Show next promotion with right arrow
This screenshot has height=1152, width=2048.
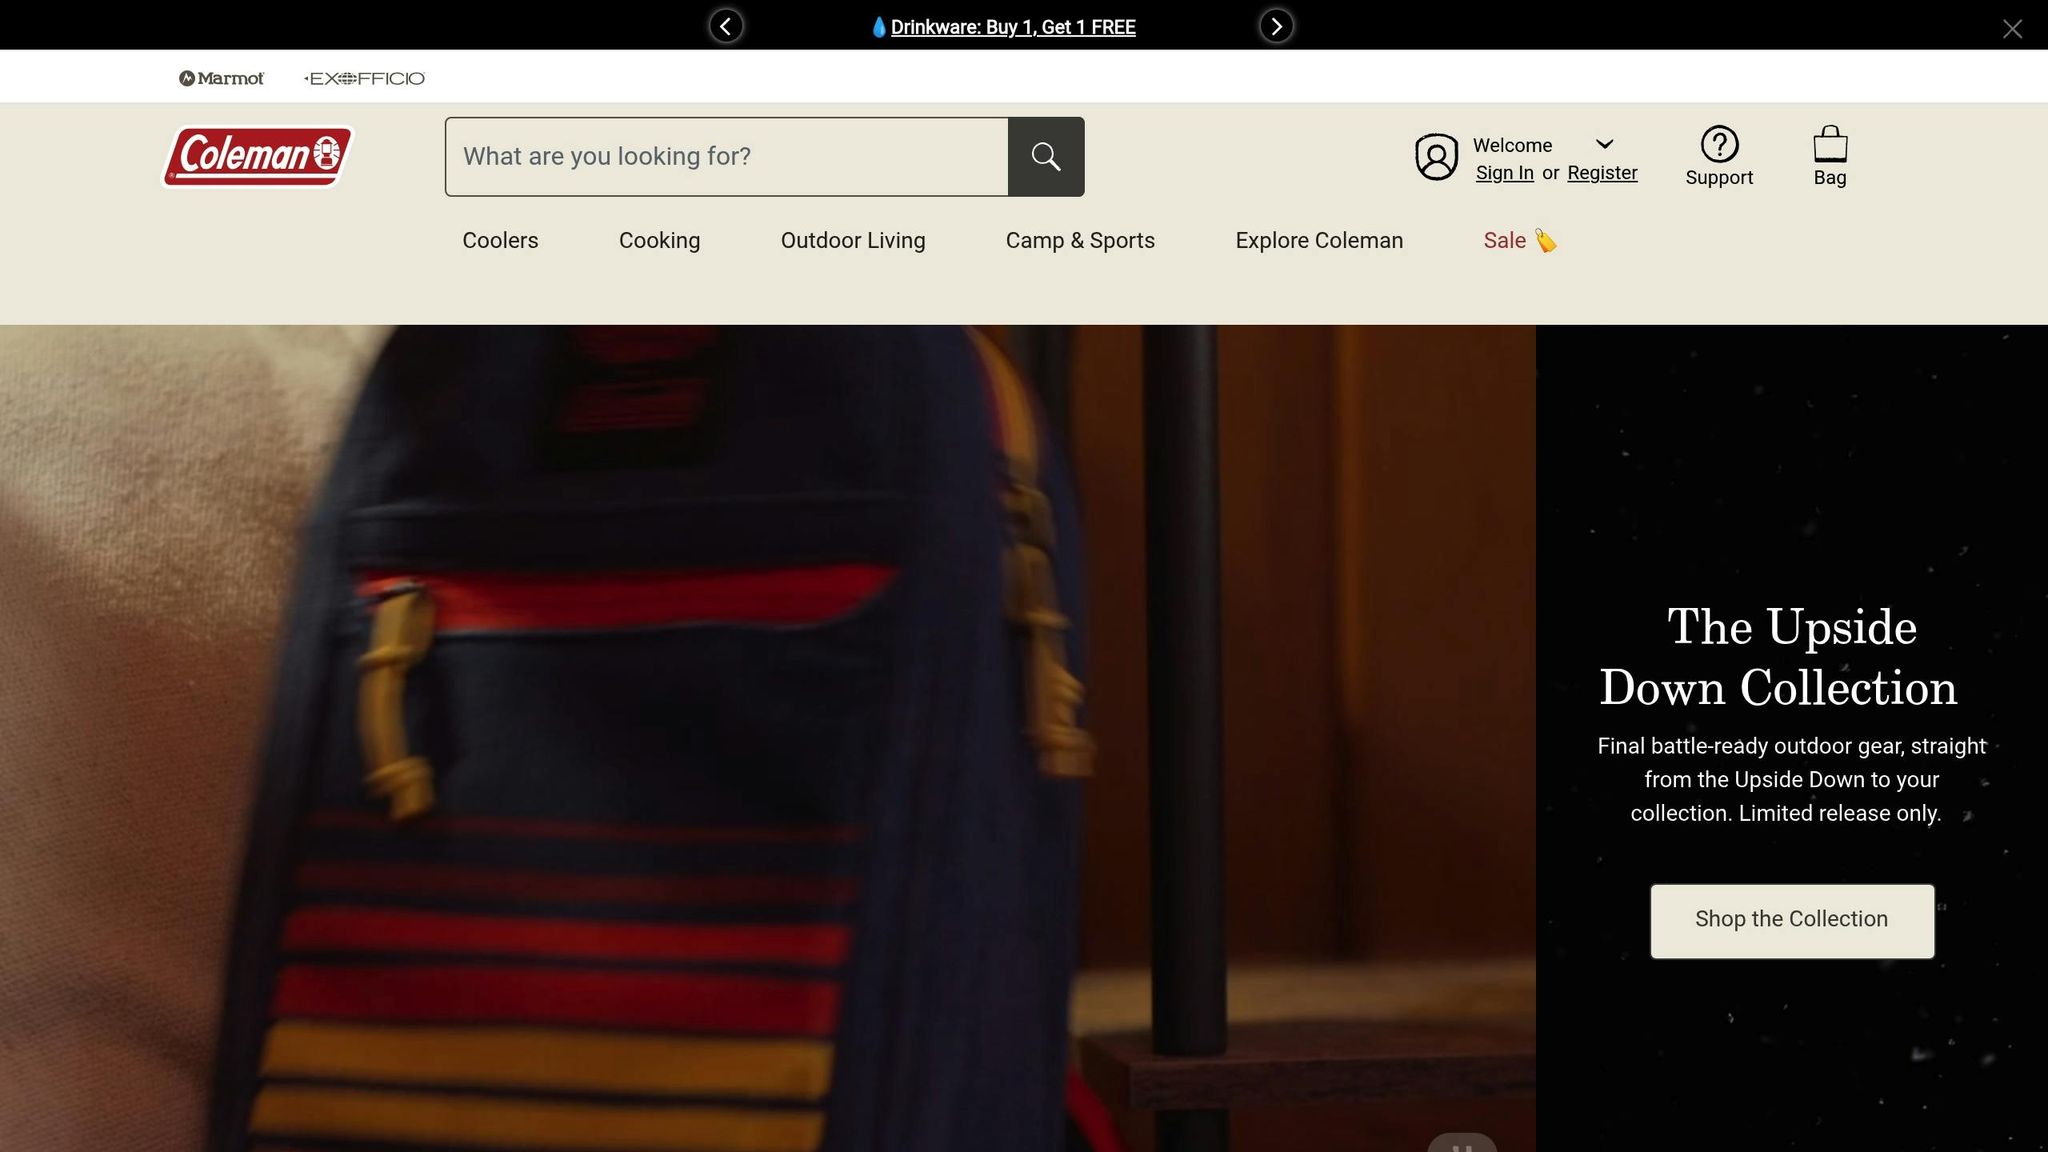click(1276, 26)
